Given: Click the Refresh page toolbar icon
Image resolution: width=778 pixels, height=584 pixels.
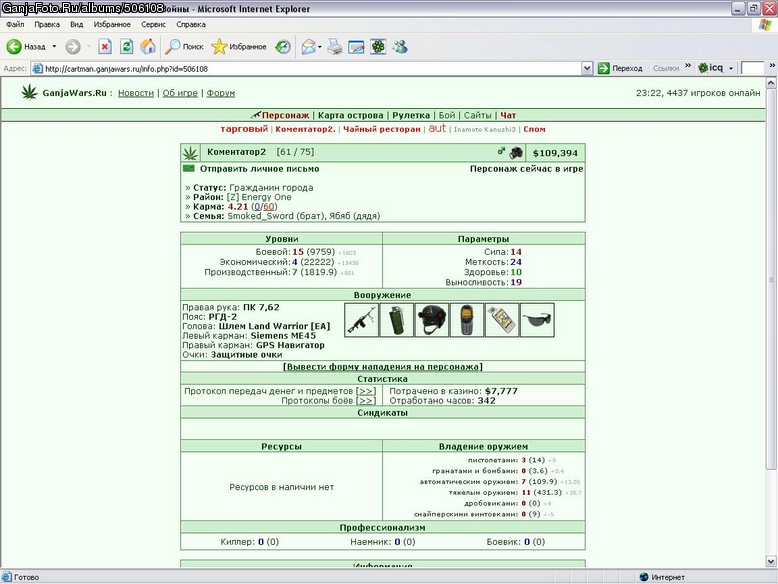Looking at the screenshot, I should tap(127, 47).
